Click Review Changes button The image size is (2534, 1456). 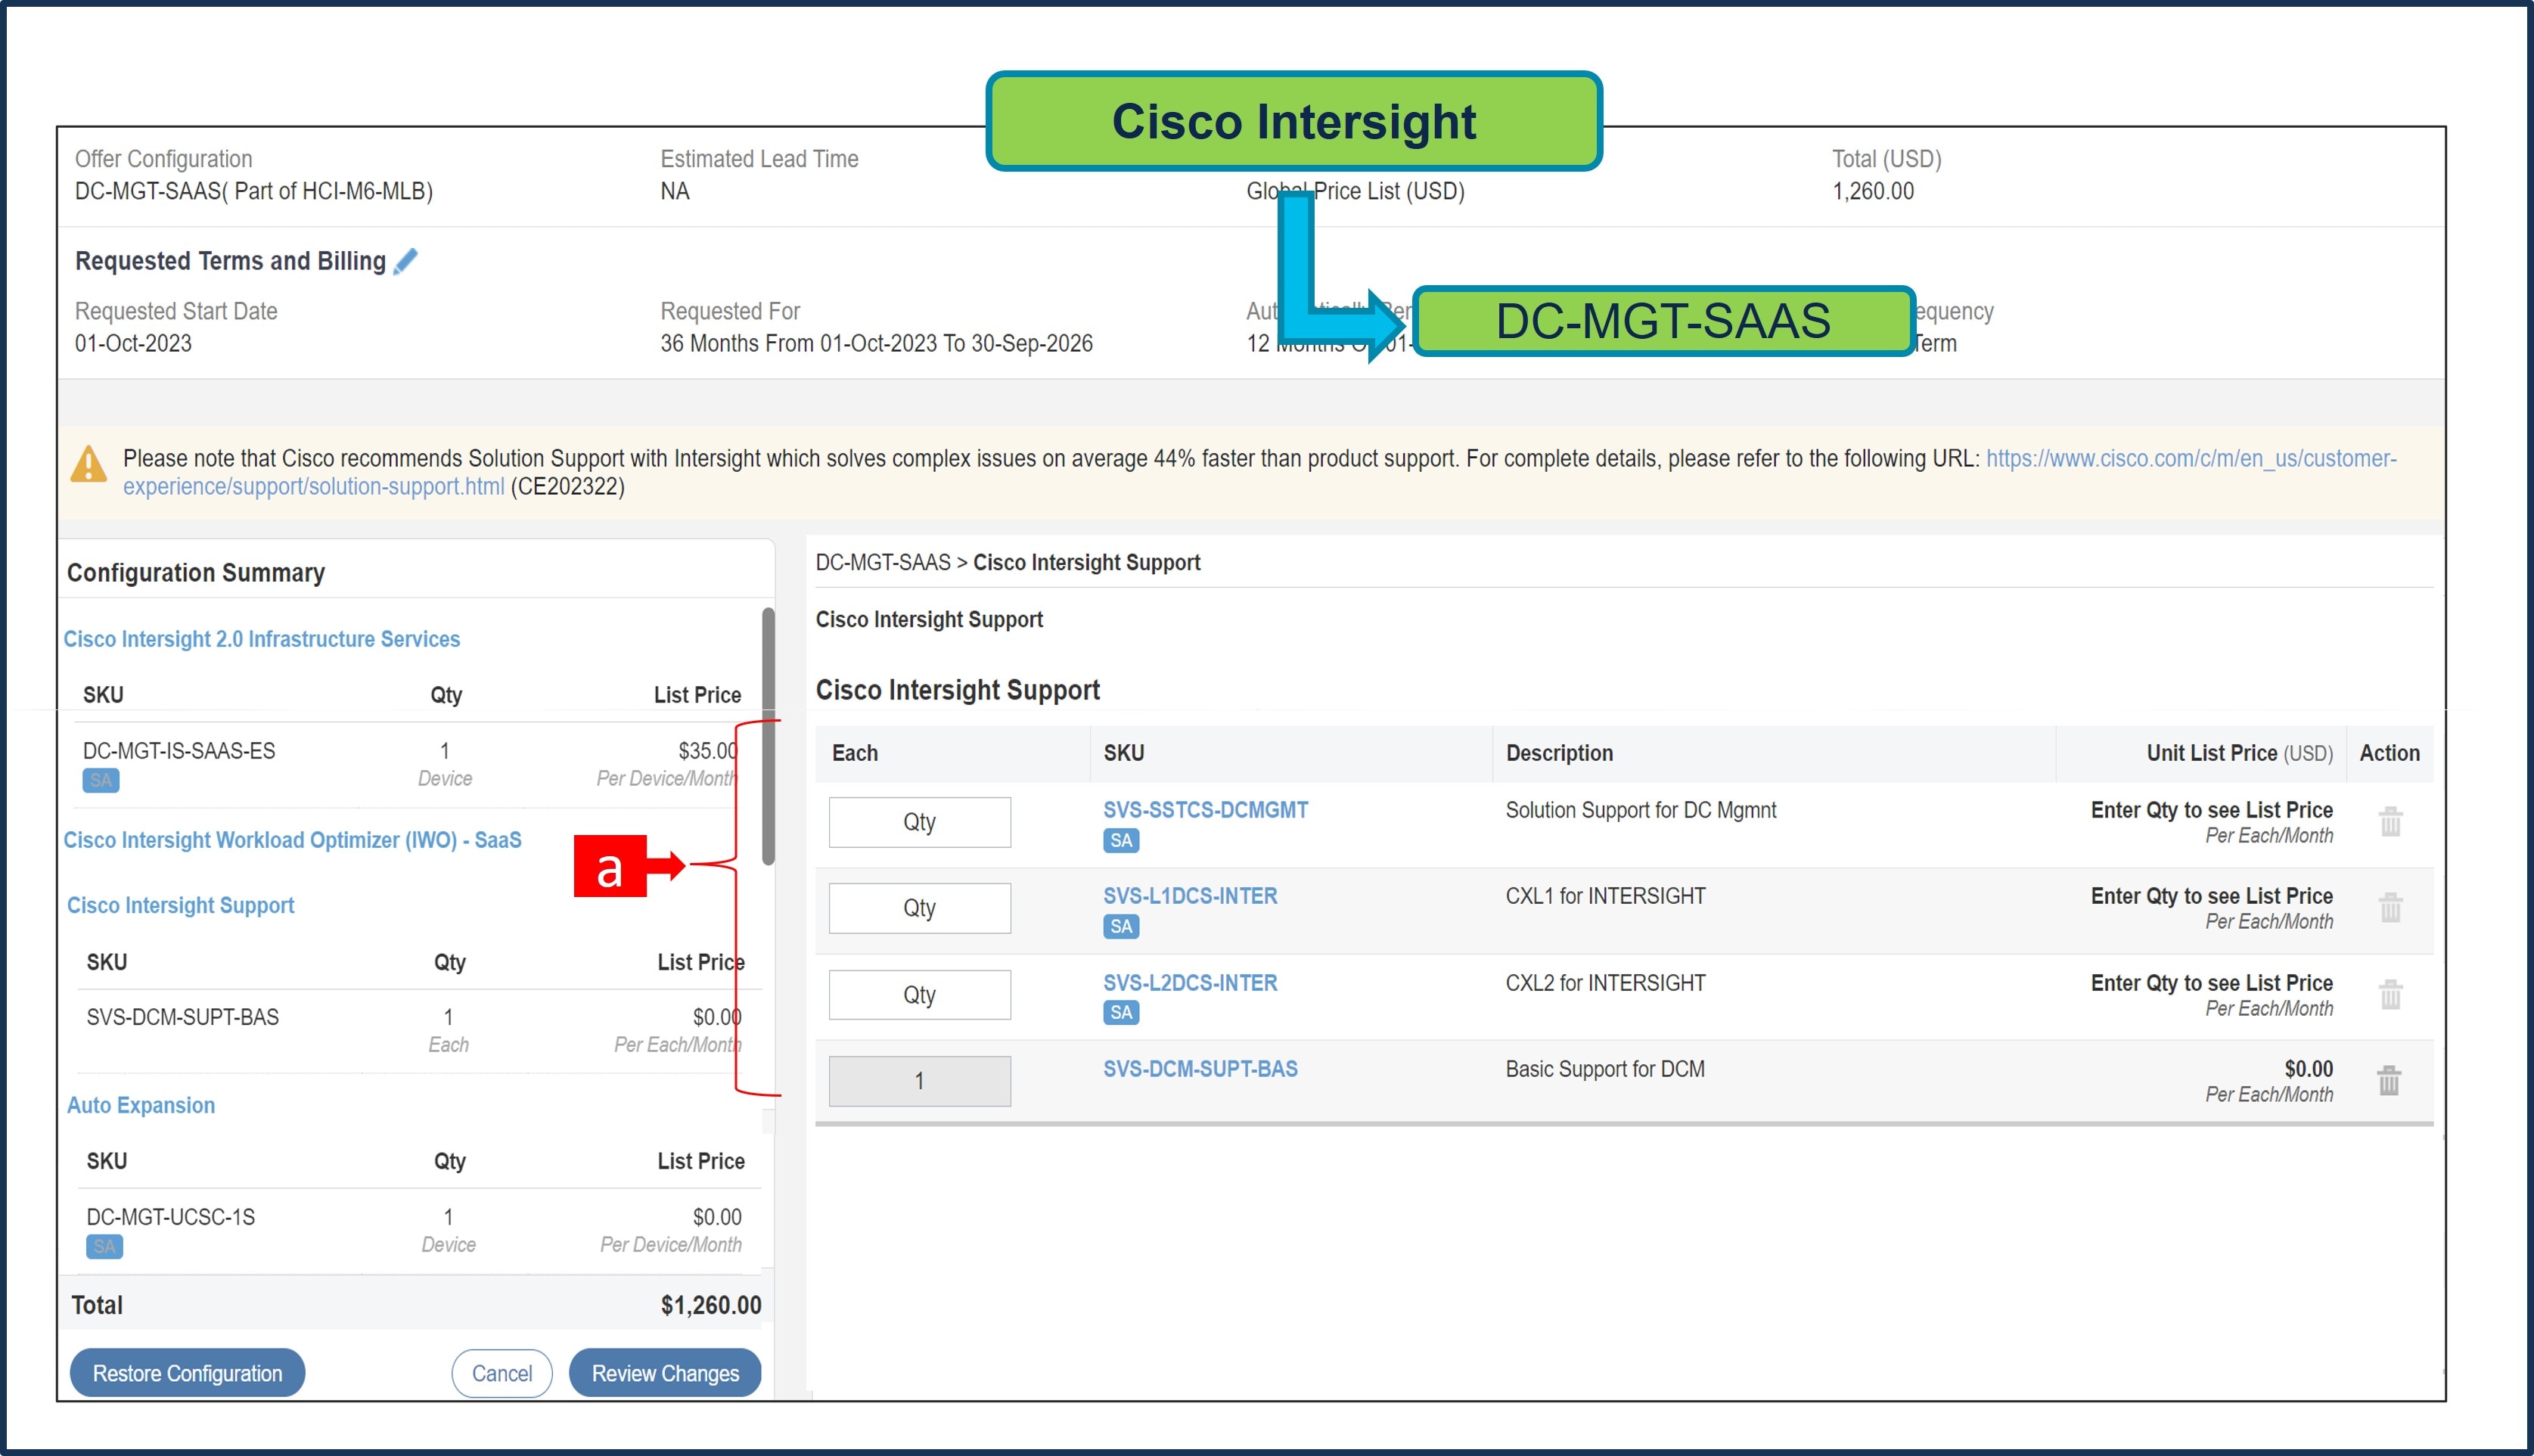click(x=665, y=1373)
